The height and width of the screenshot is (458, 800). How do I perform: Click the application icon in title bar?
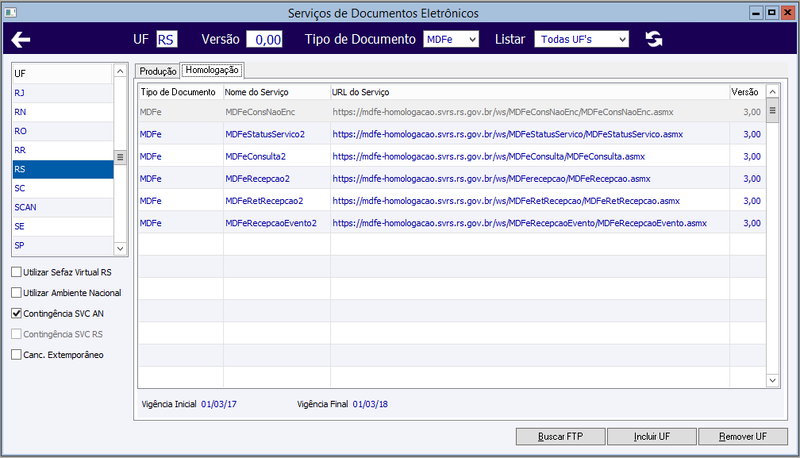10,12
